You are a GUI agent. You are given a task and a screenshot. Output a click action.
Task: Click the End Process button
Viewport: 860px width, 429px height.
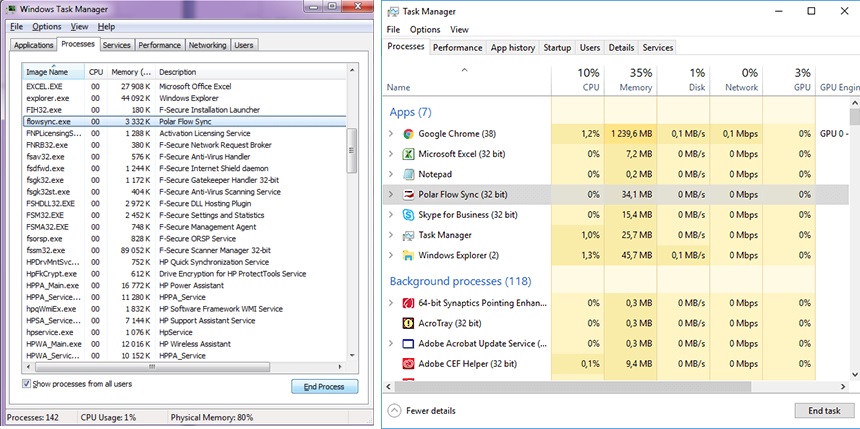click(x=324, y=387)
